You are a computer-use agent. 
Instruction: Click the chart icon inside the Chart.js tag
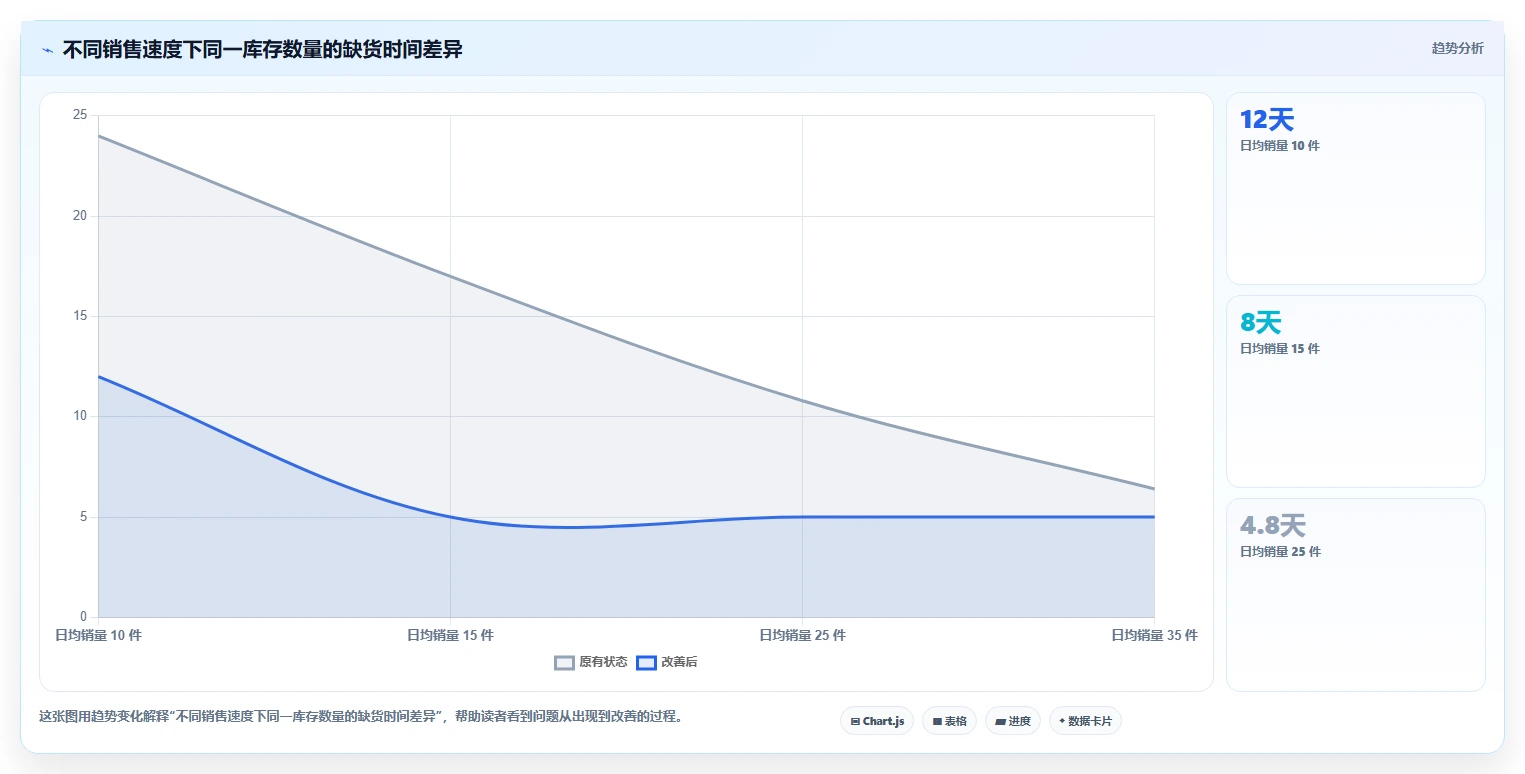pyautogui.click(x=855, y=721)
